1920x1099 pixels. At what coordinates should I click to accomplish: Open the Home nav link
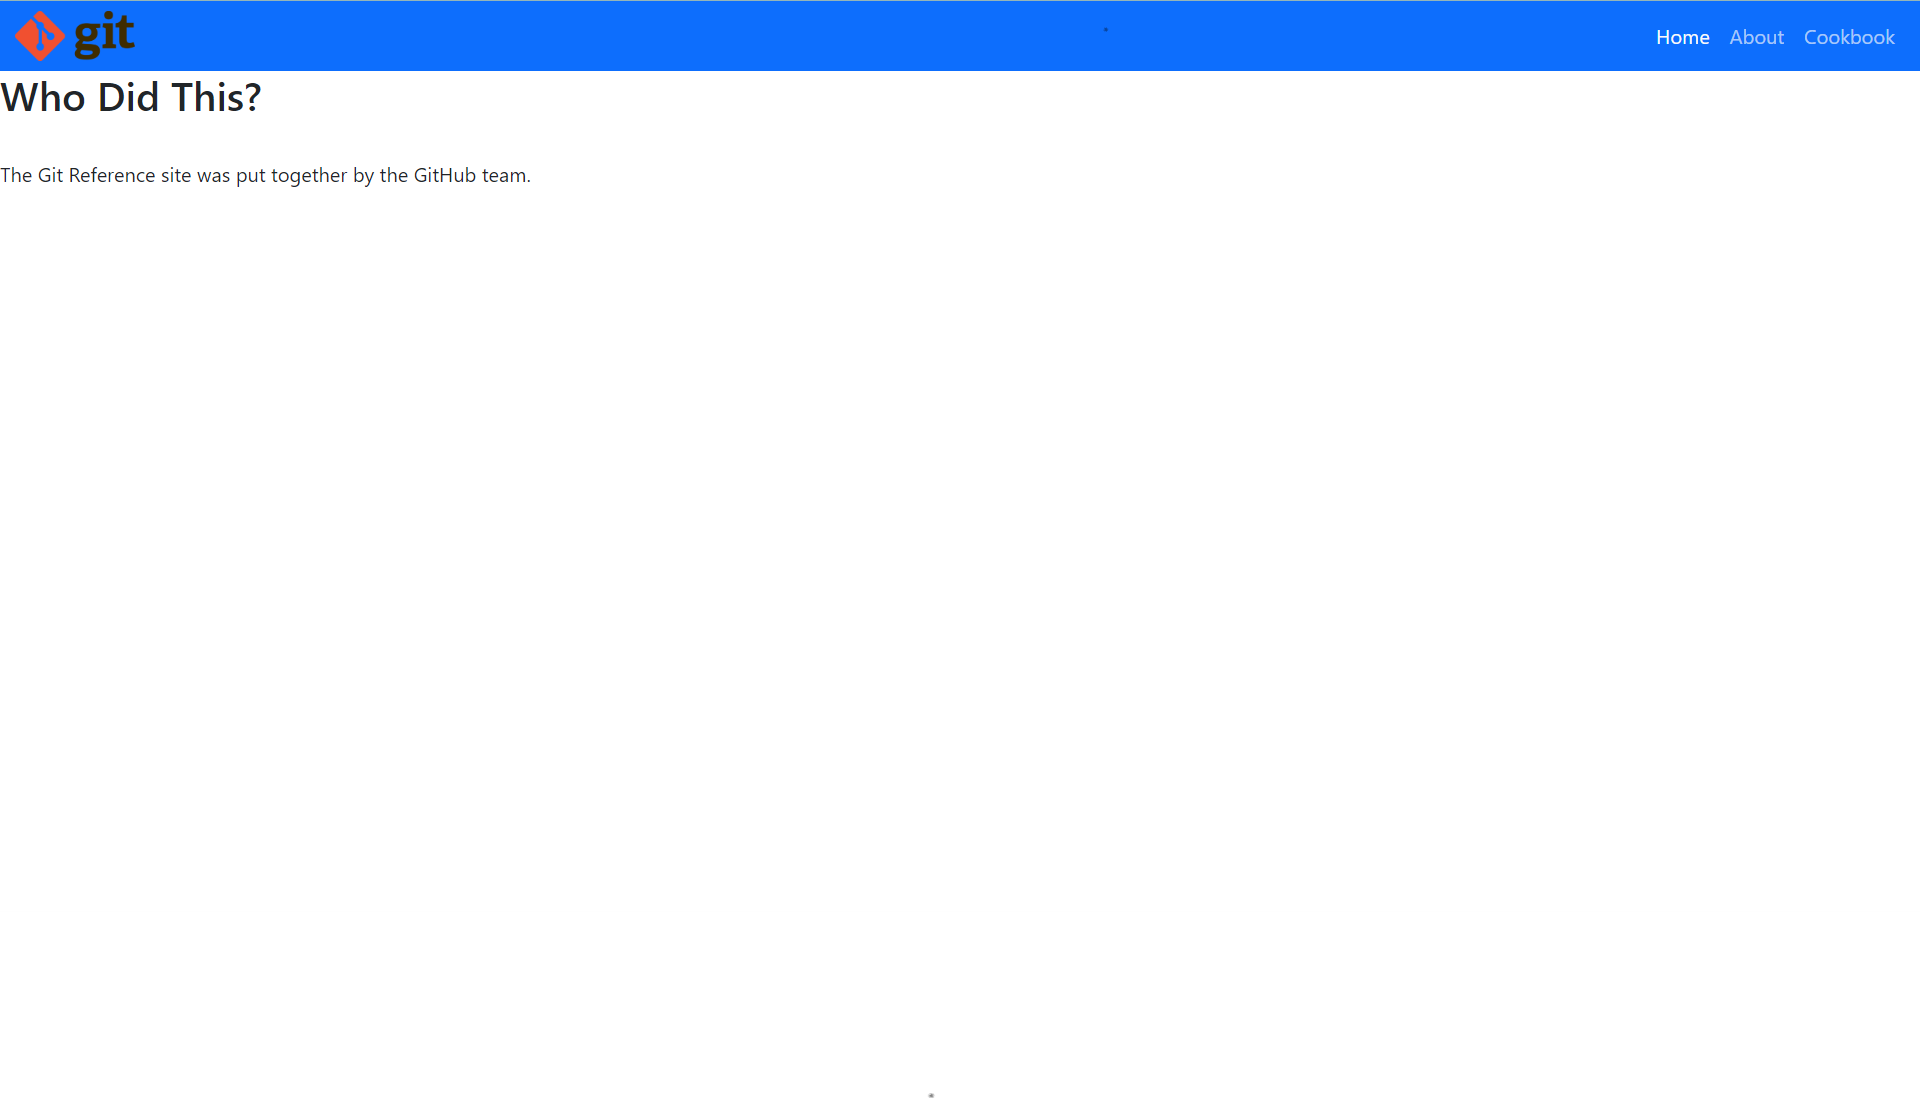tap(1682, 37)
